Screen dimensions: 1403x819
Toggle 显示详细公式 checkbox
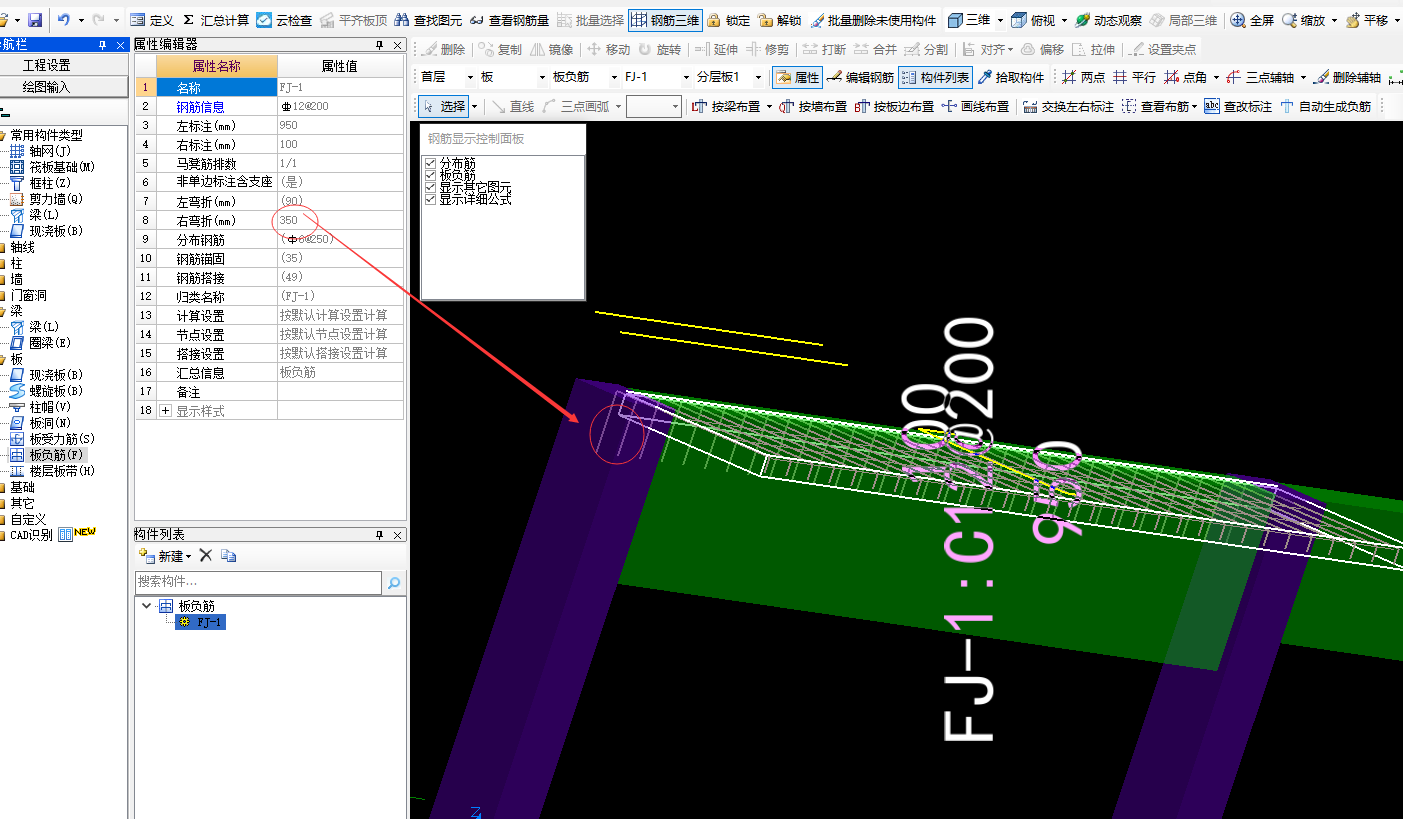[430, 199]
